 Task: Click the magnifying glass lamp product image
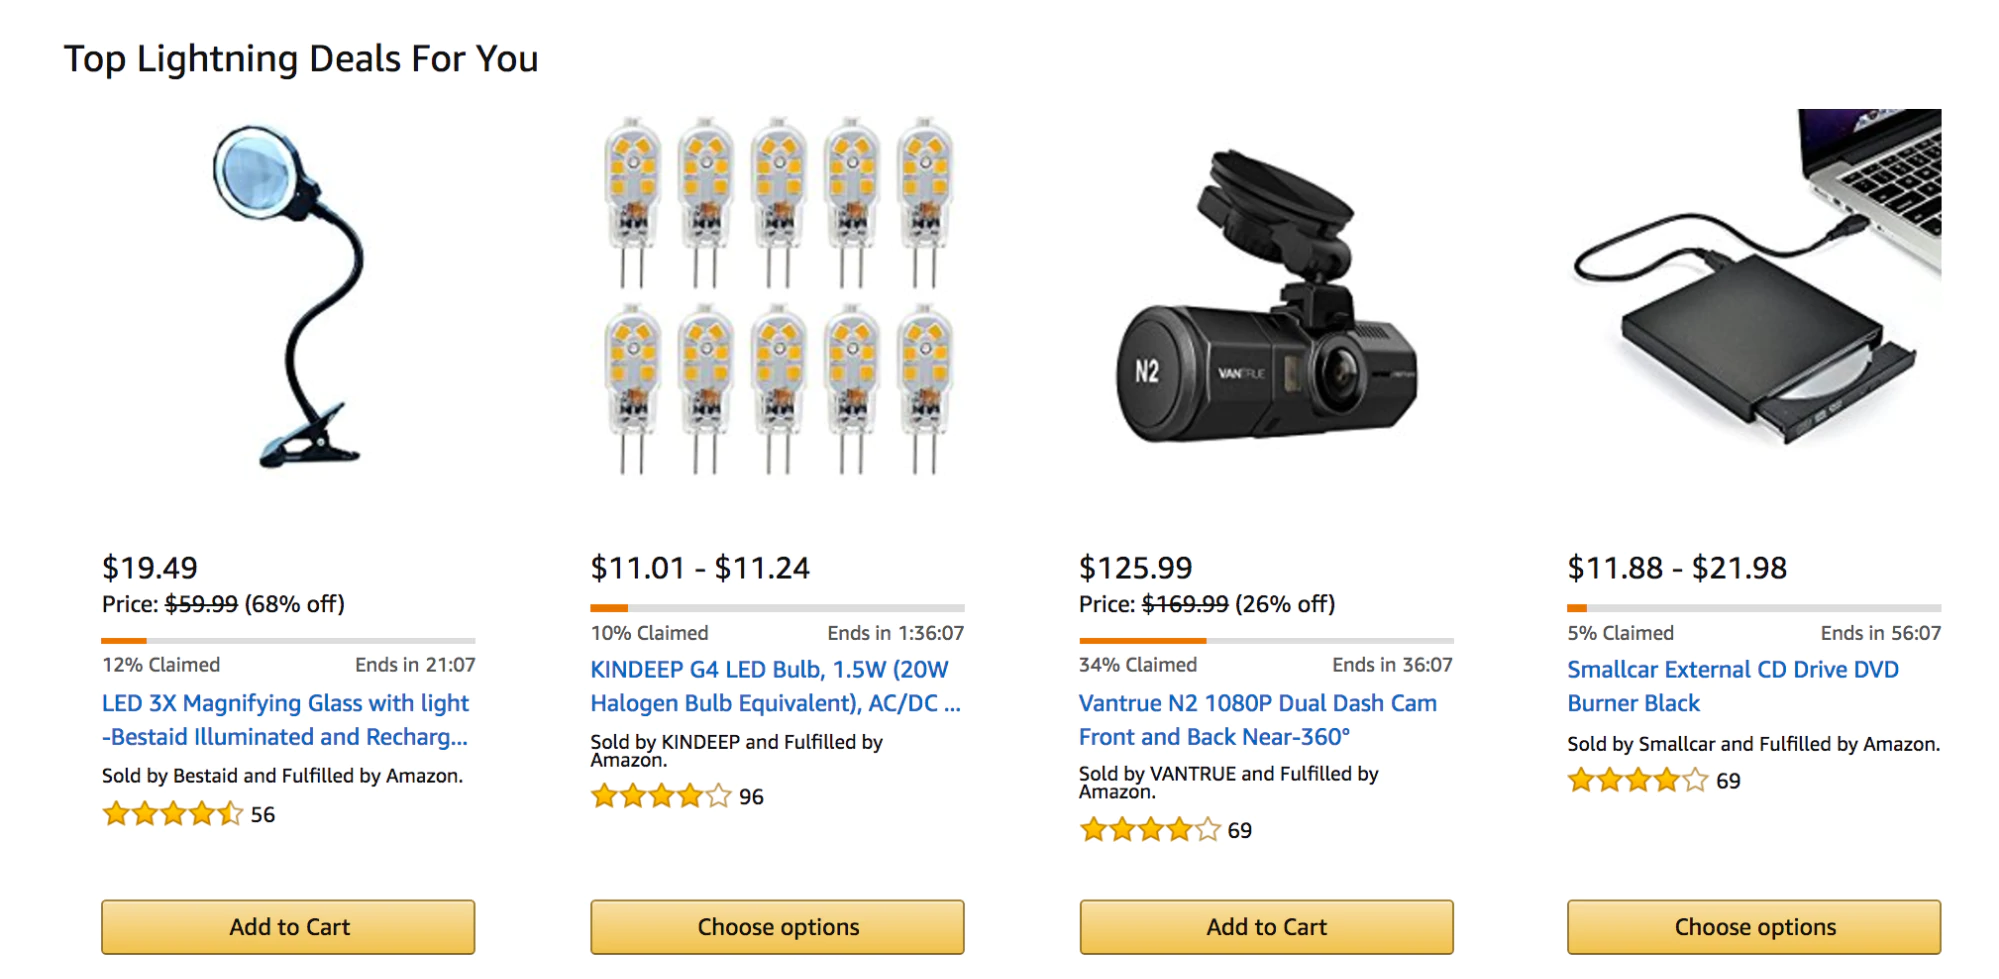point(288,297)
